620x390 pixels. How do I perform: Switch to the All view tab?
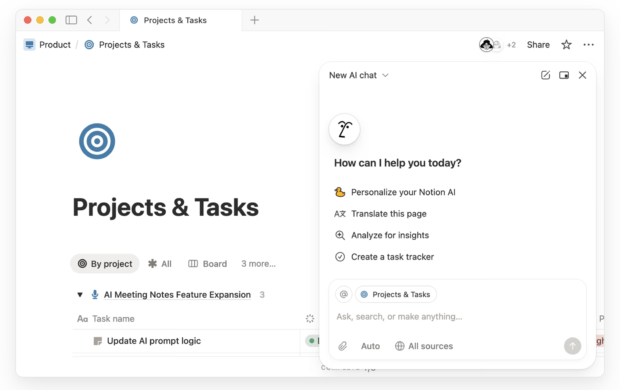coord(160,264)
